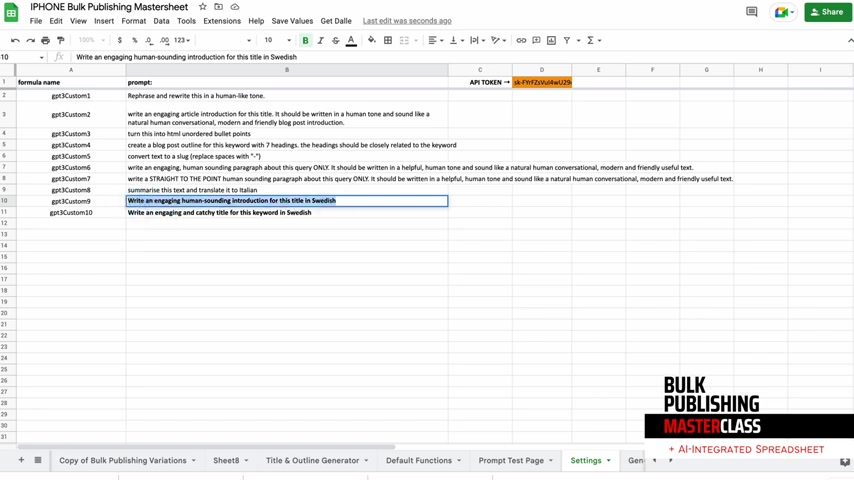The width and height of the screenshot is (854, 480).
Task: Add a new sheet with plus button
Action: 21,460
